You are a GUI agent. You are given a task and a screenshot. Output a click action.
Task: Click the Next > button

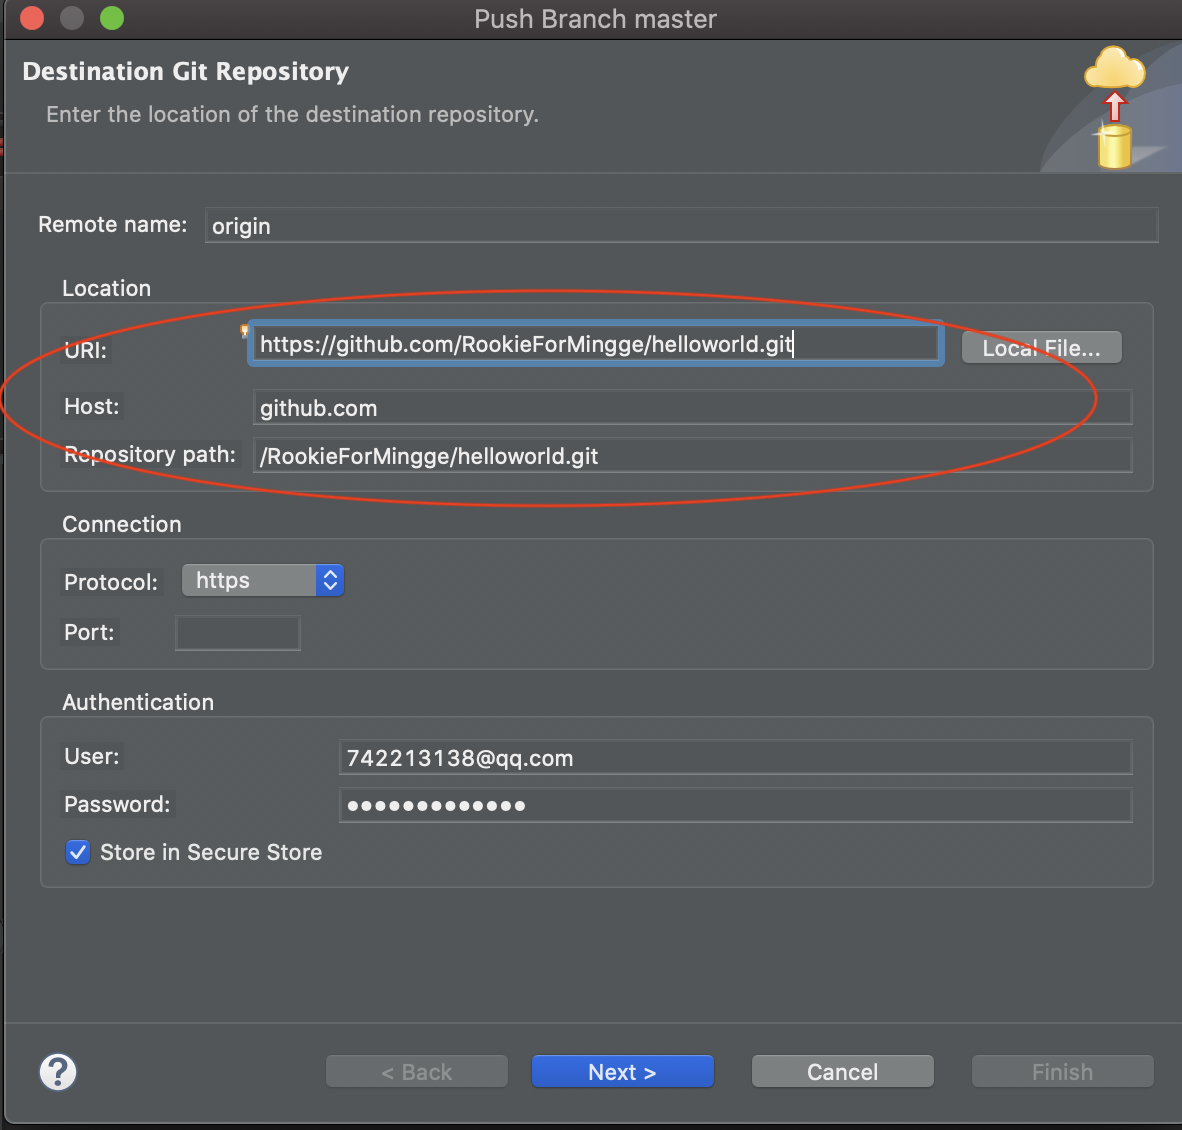(623, 1071)
